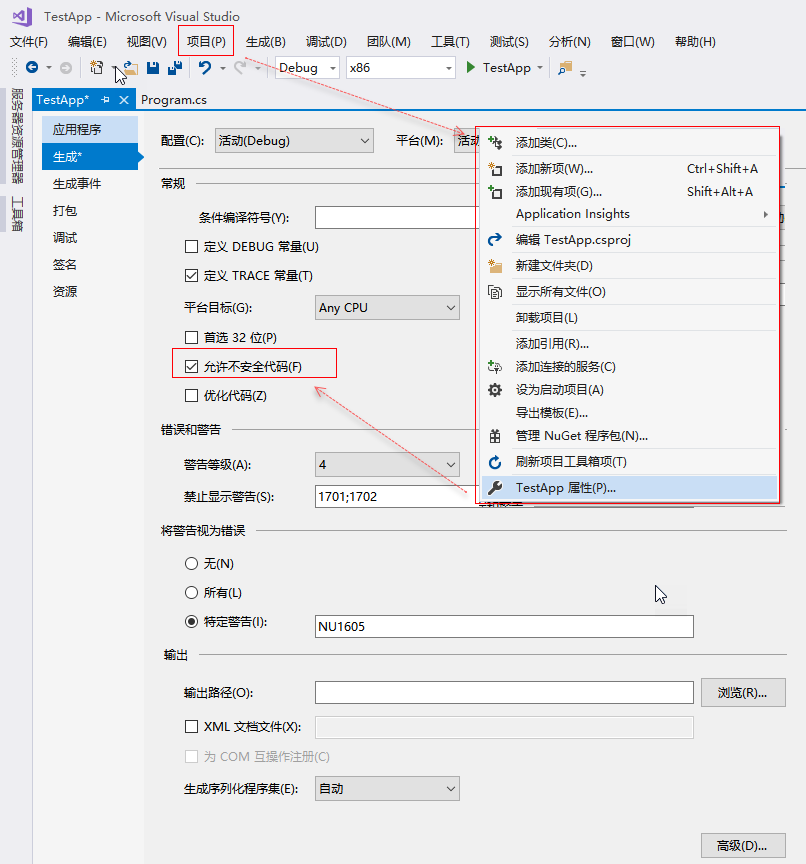Click the specific warnings field NU1605

(504, 627)
